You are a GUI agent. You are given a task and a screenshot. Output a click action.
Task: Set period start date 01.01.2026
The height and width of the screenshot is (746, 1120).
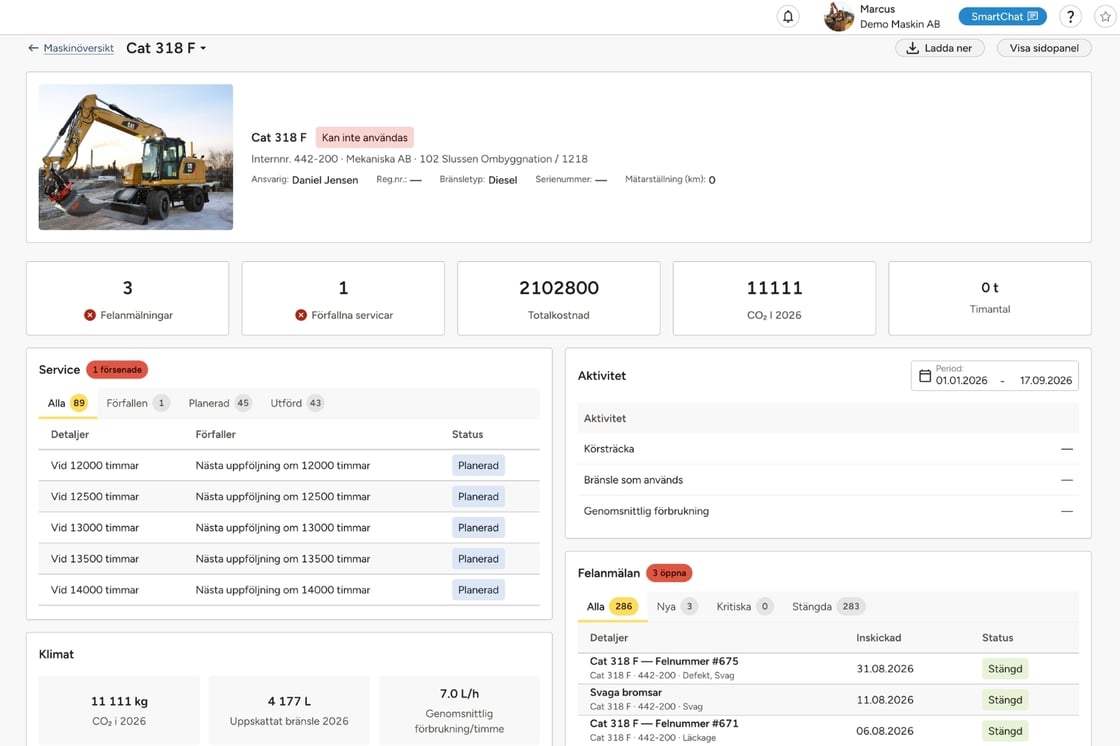click(x=961, y=380)
